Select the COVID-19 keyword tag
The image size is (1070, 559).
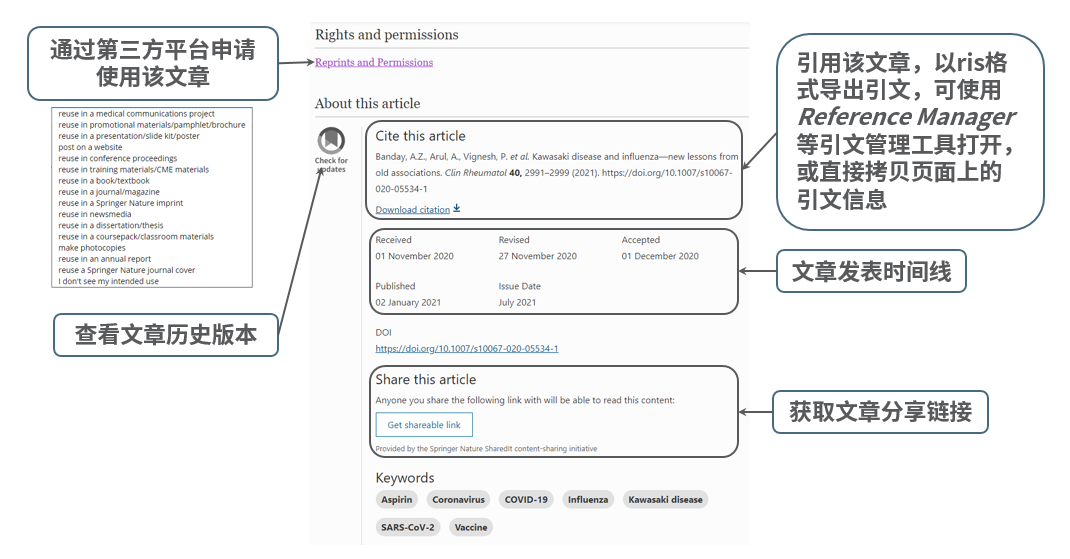tap(526, 500)
